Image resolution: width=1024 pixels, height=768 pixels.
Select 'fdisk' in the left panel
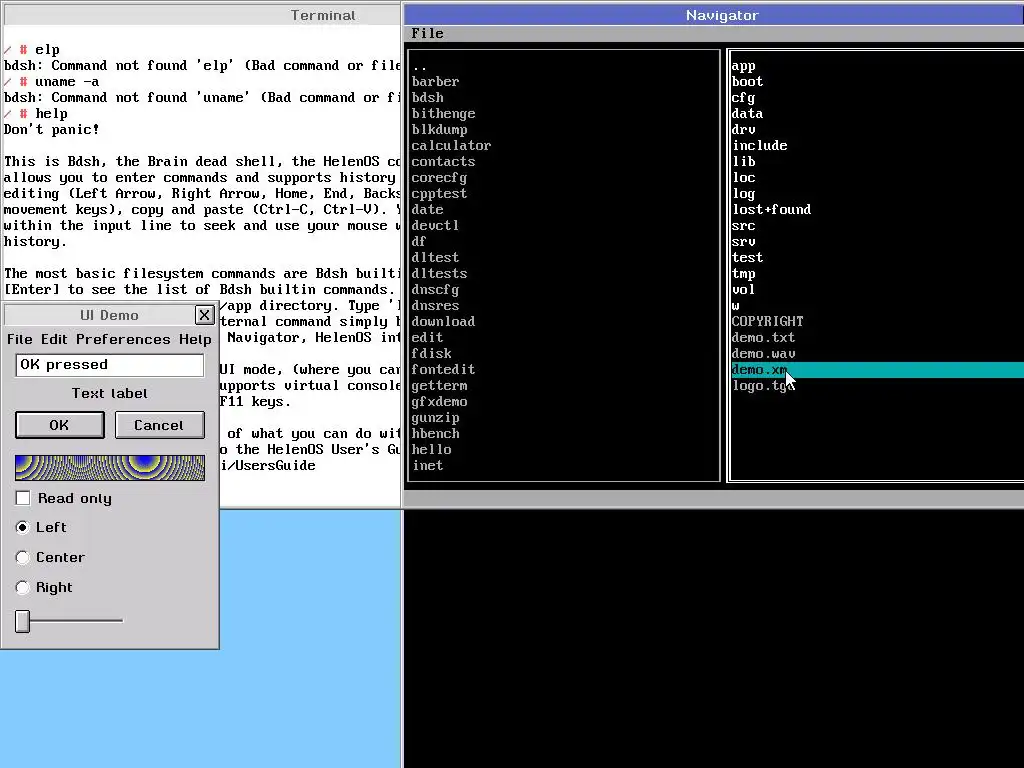point(564,353)
